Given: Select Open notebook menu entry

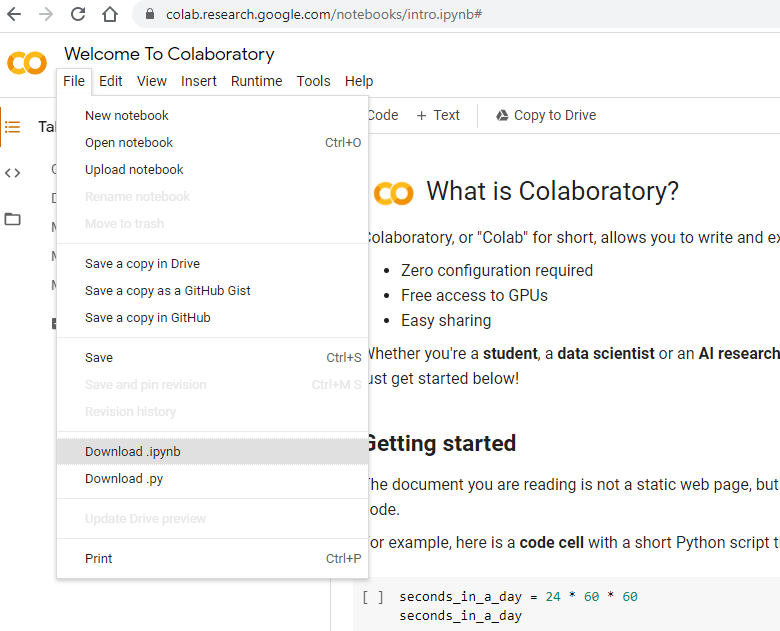Looking at the screenshot, I should pos(212,142).
